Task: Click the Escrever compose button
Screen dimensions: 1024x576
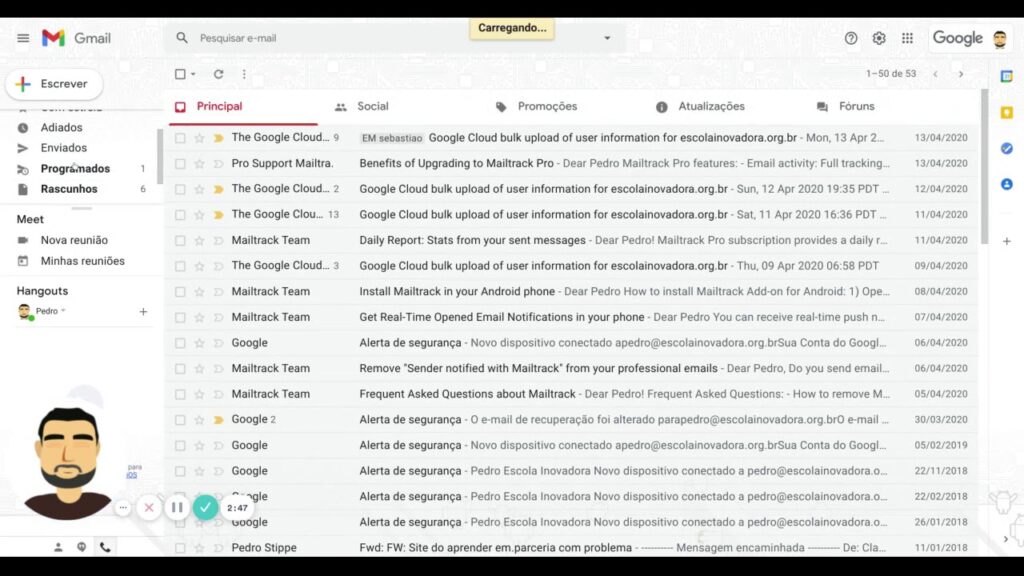Action: (54, 84)
